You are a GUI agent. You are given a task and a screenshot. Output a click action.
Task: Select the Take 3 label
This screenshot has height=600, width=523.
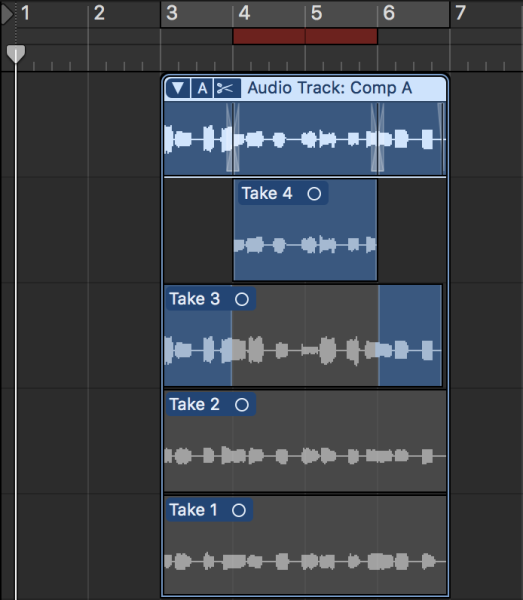pos(195,299)
